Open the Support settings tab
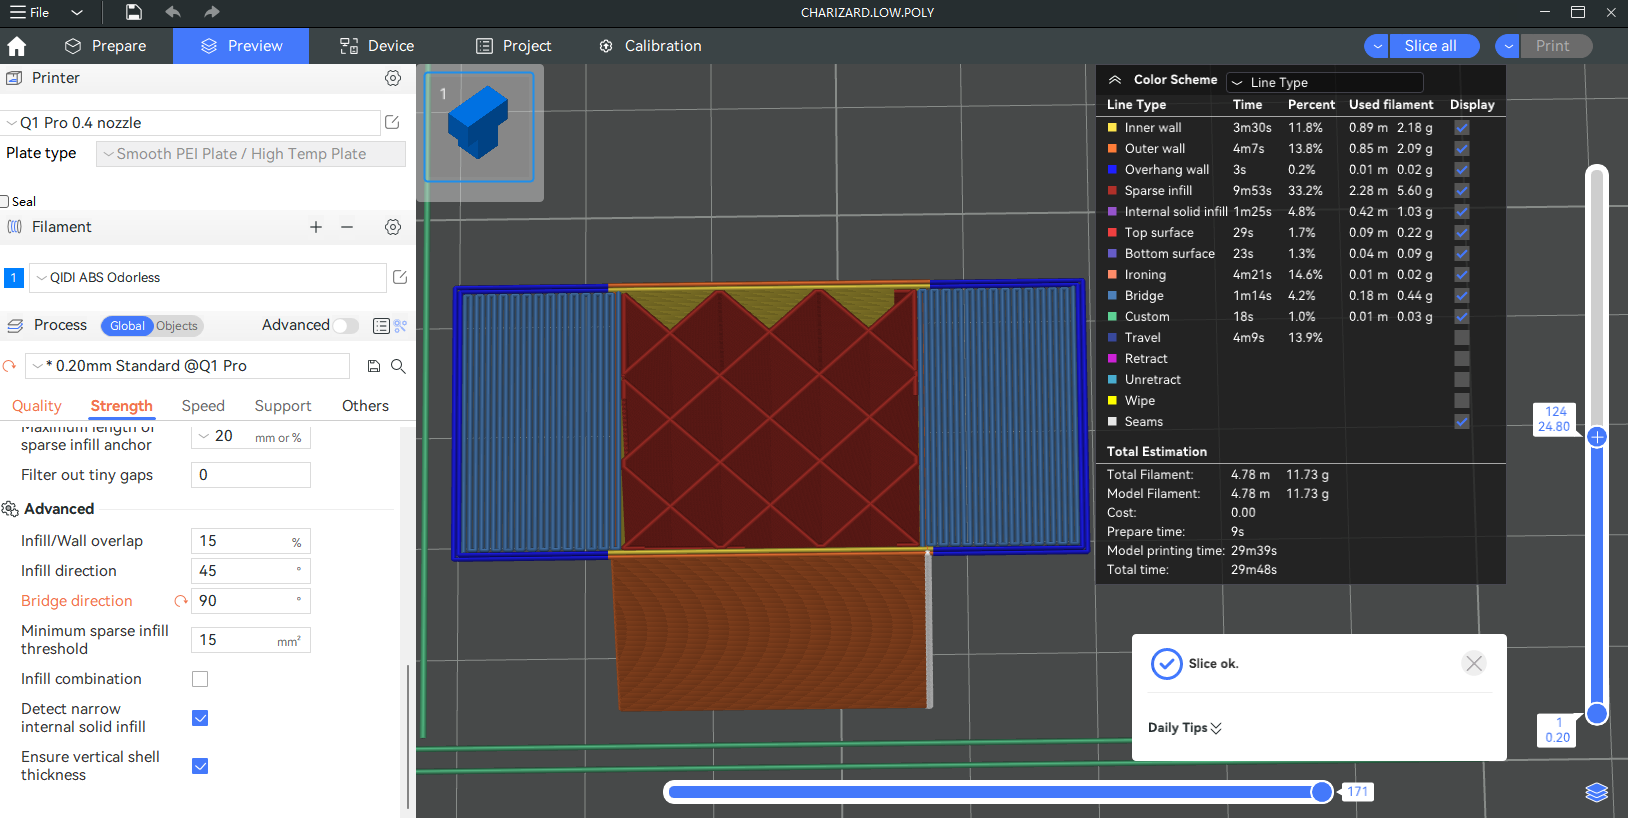This screenshot has height=818, width=1628. [283, 406]
